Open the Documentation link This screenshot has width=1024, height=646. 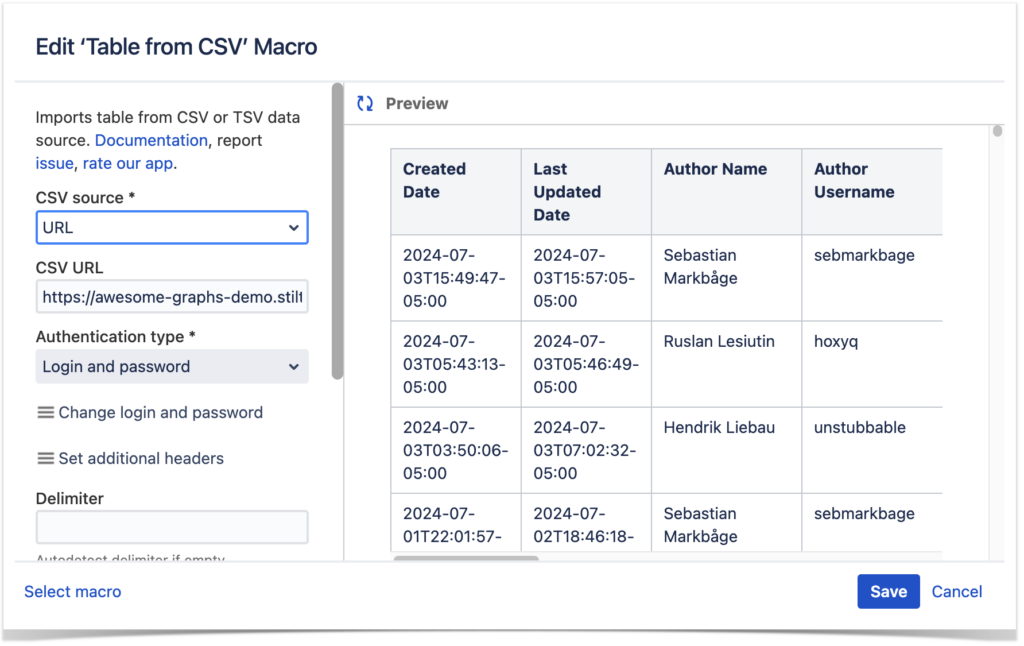(x=151, y=140)
